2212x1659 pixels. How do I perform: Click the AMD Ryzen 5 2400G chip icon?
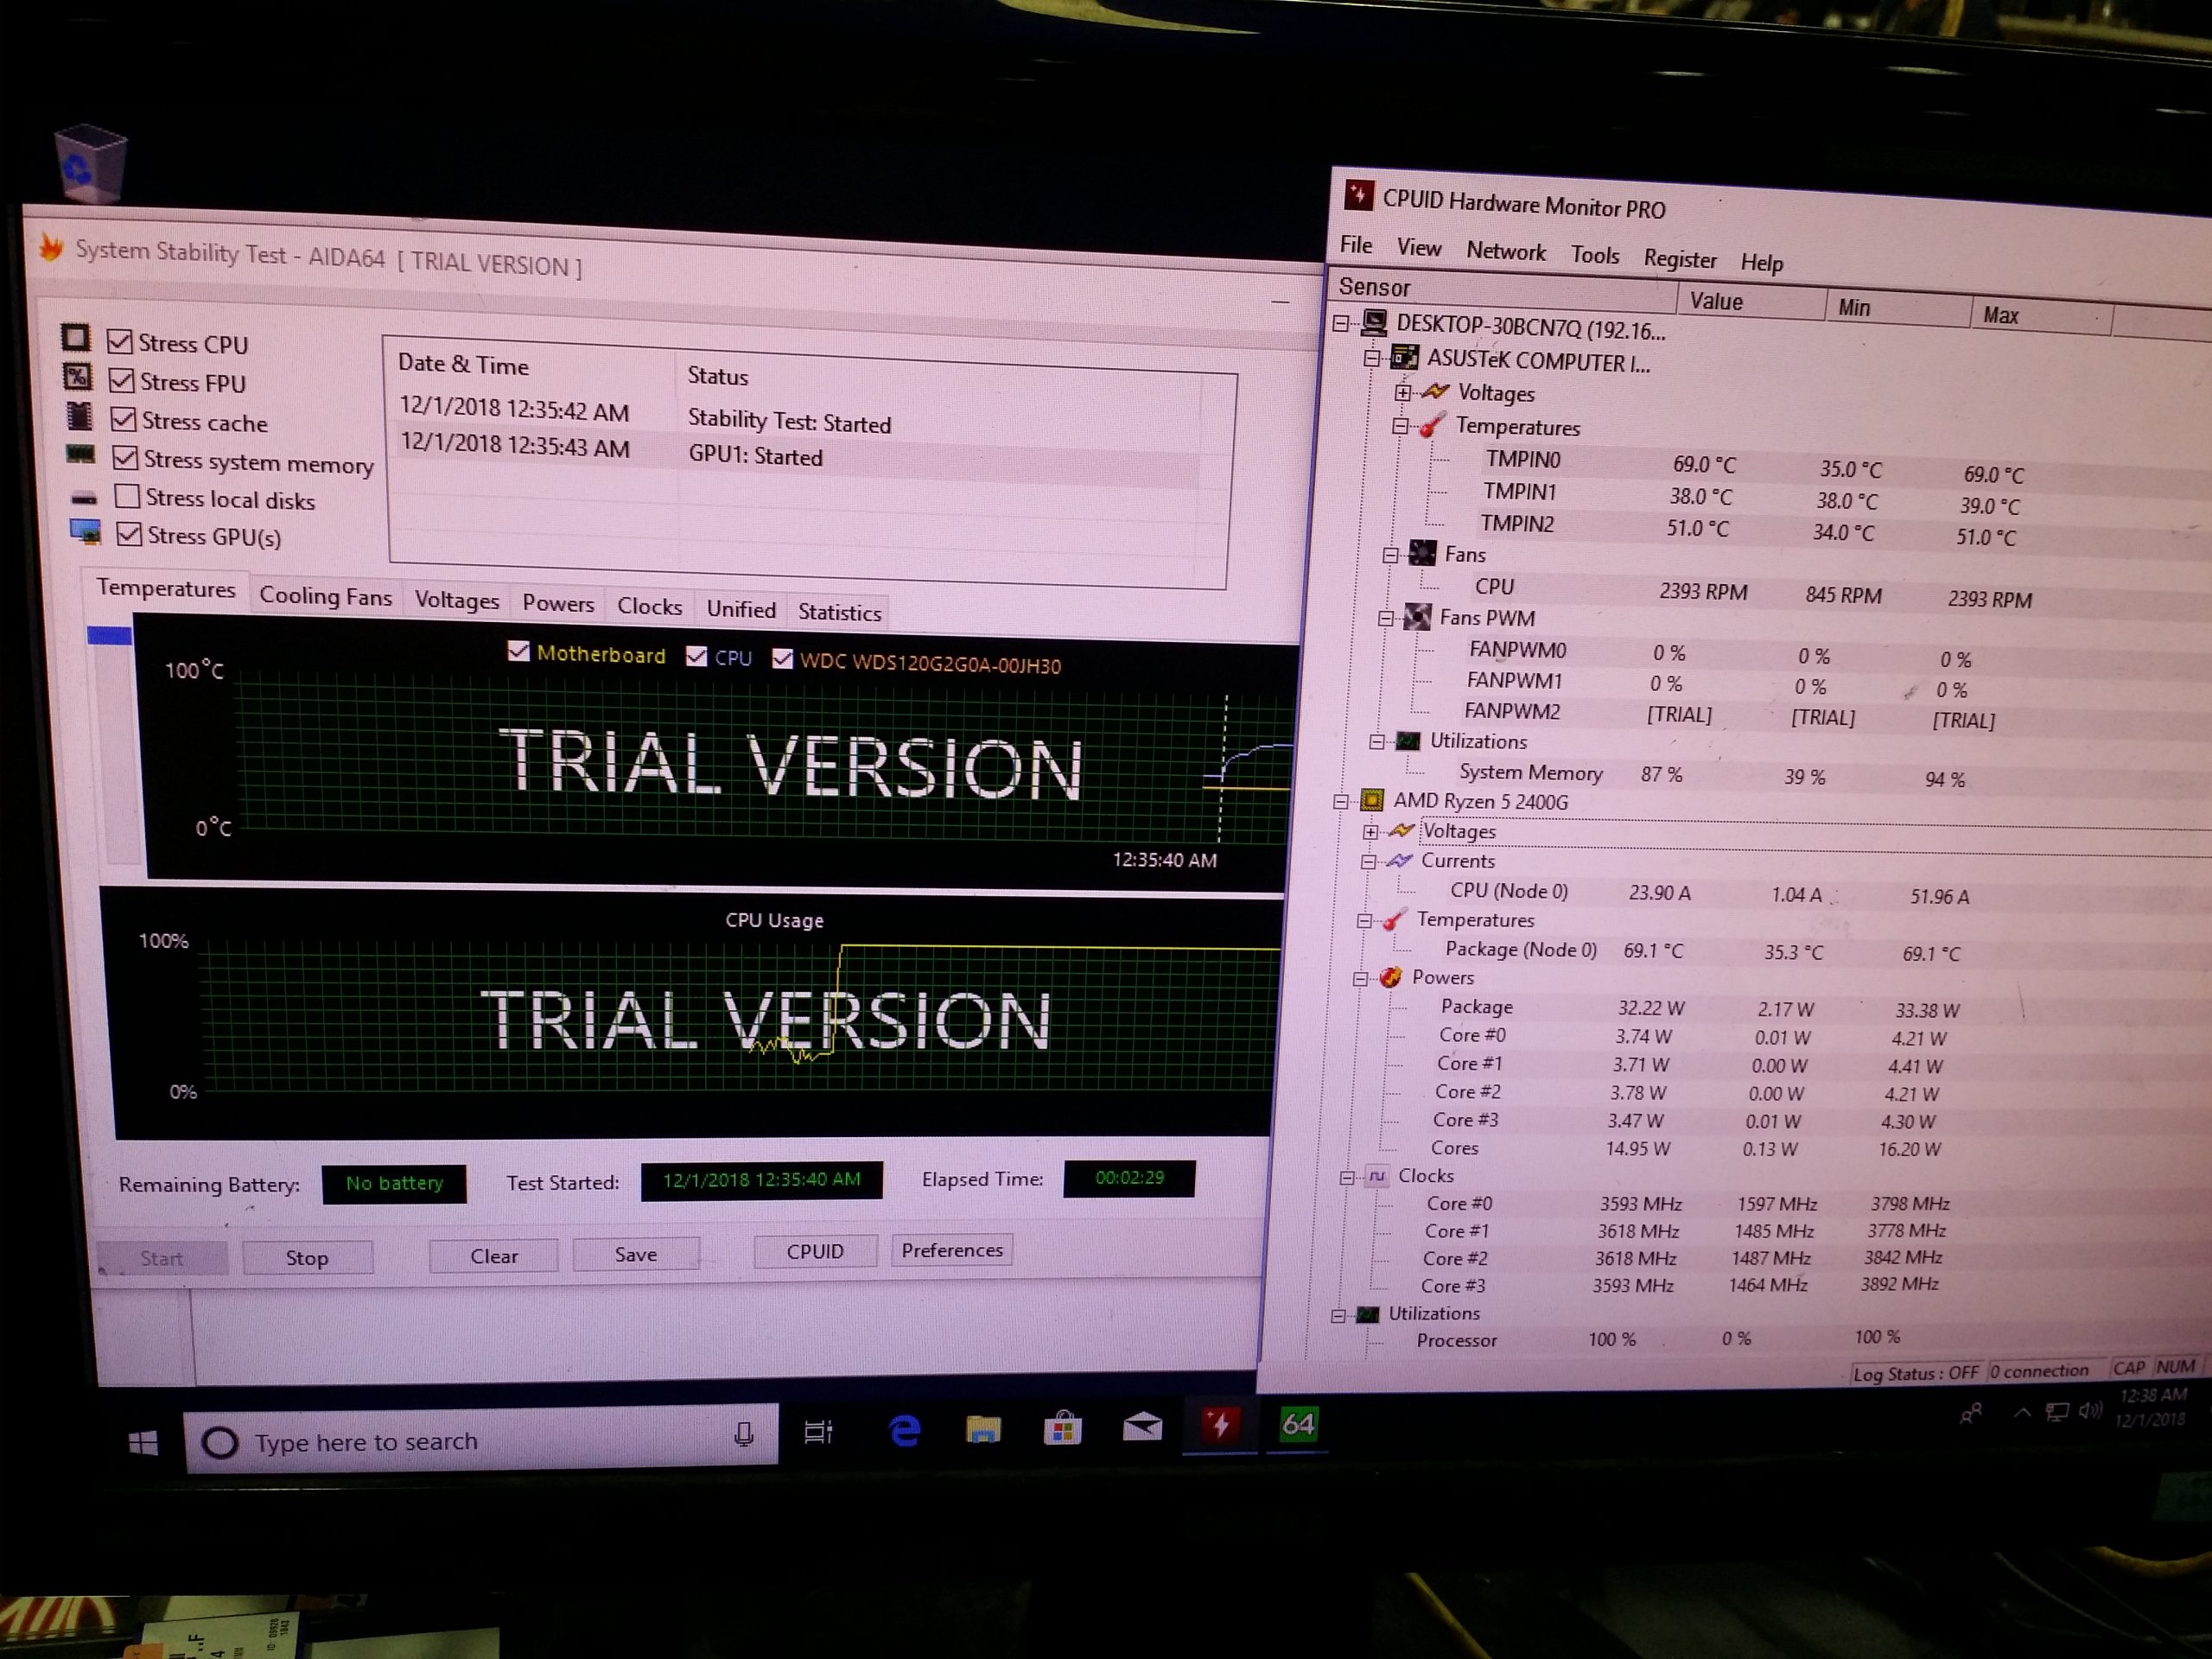[x=1372, y=800]
